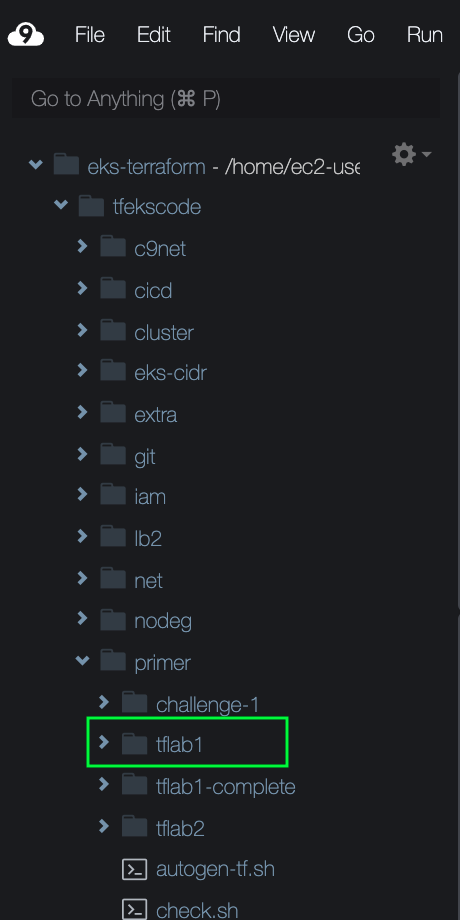This screenshot has height=920, width=460.
Task: Open the View menu
Action: tap(293, 35)
